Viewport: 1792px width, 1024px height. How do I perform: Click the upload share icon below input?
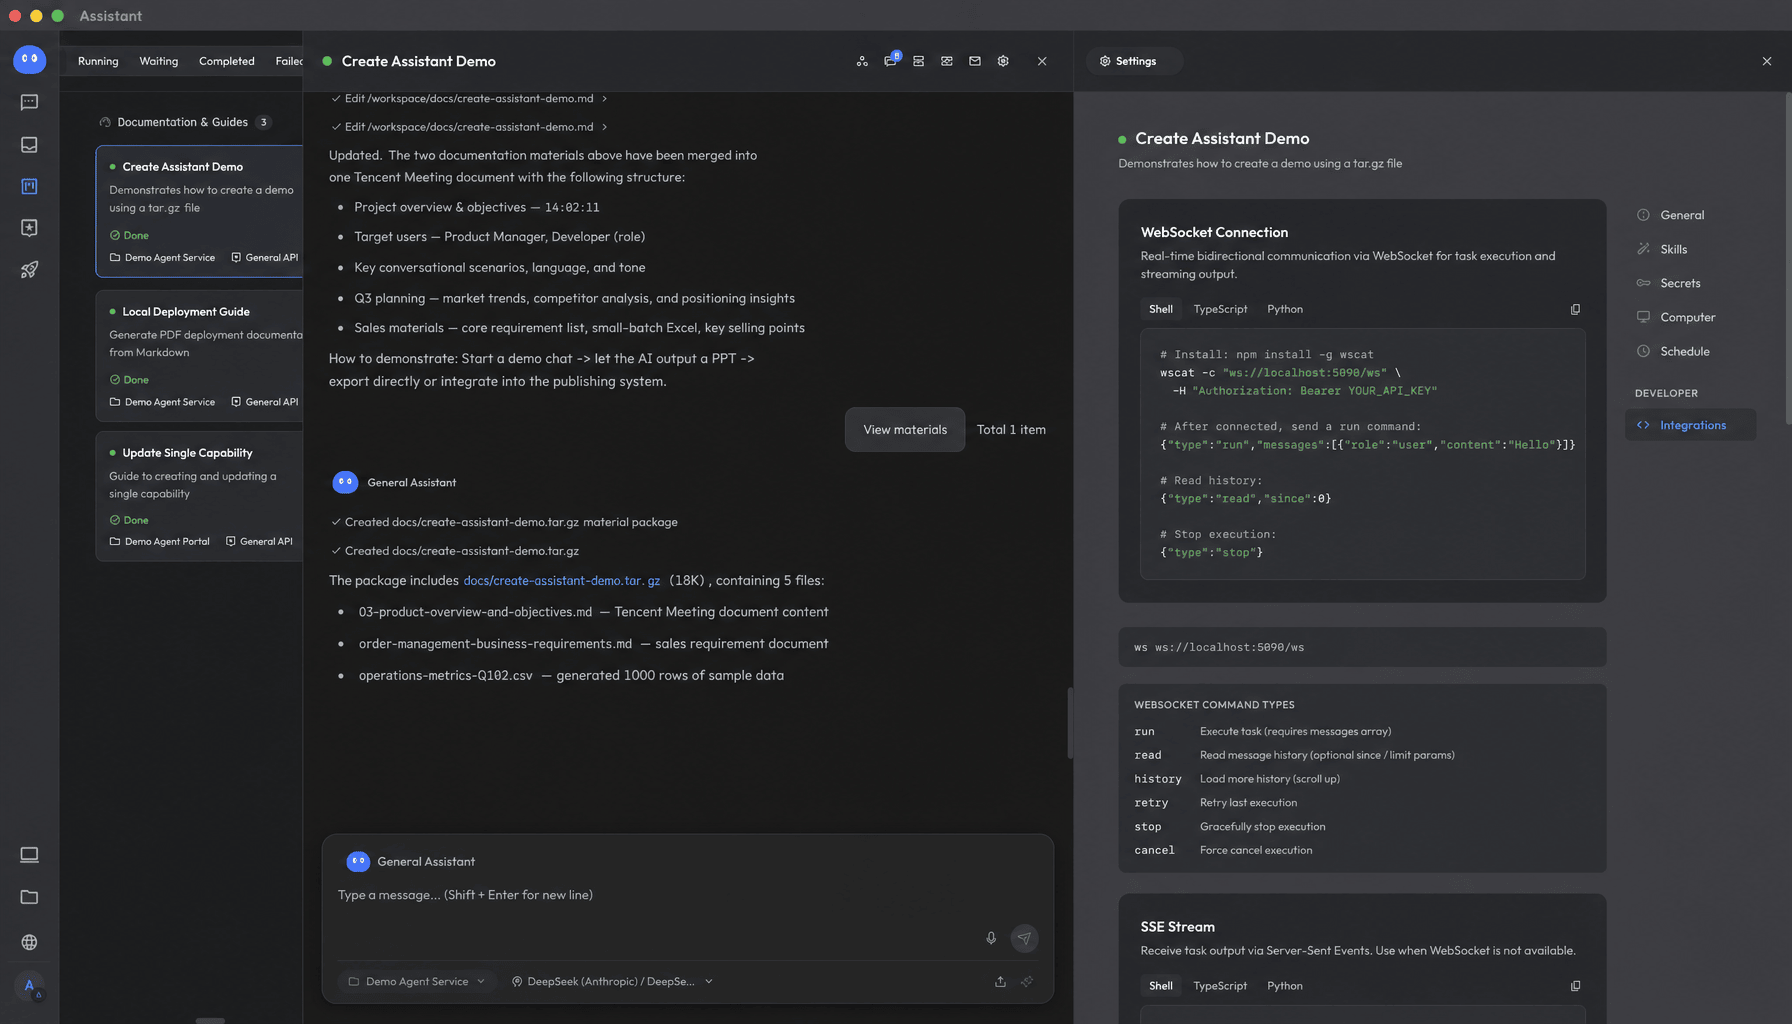(1000, 982)
